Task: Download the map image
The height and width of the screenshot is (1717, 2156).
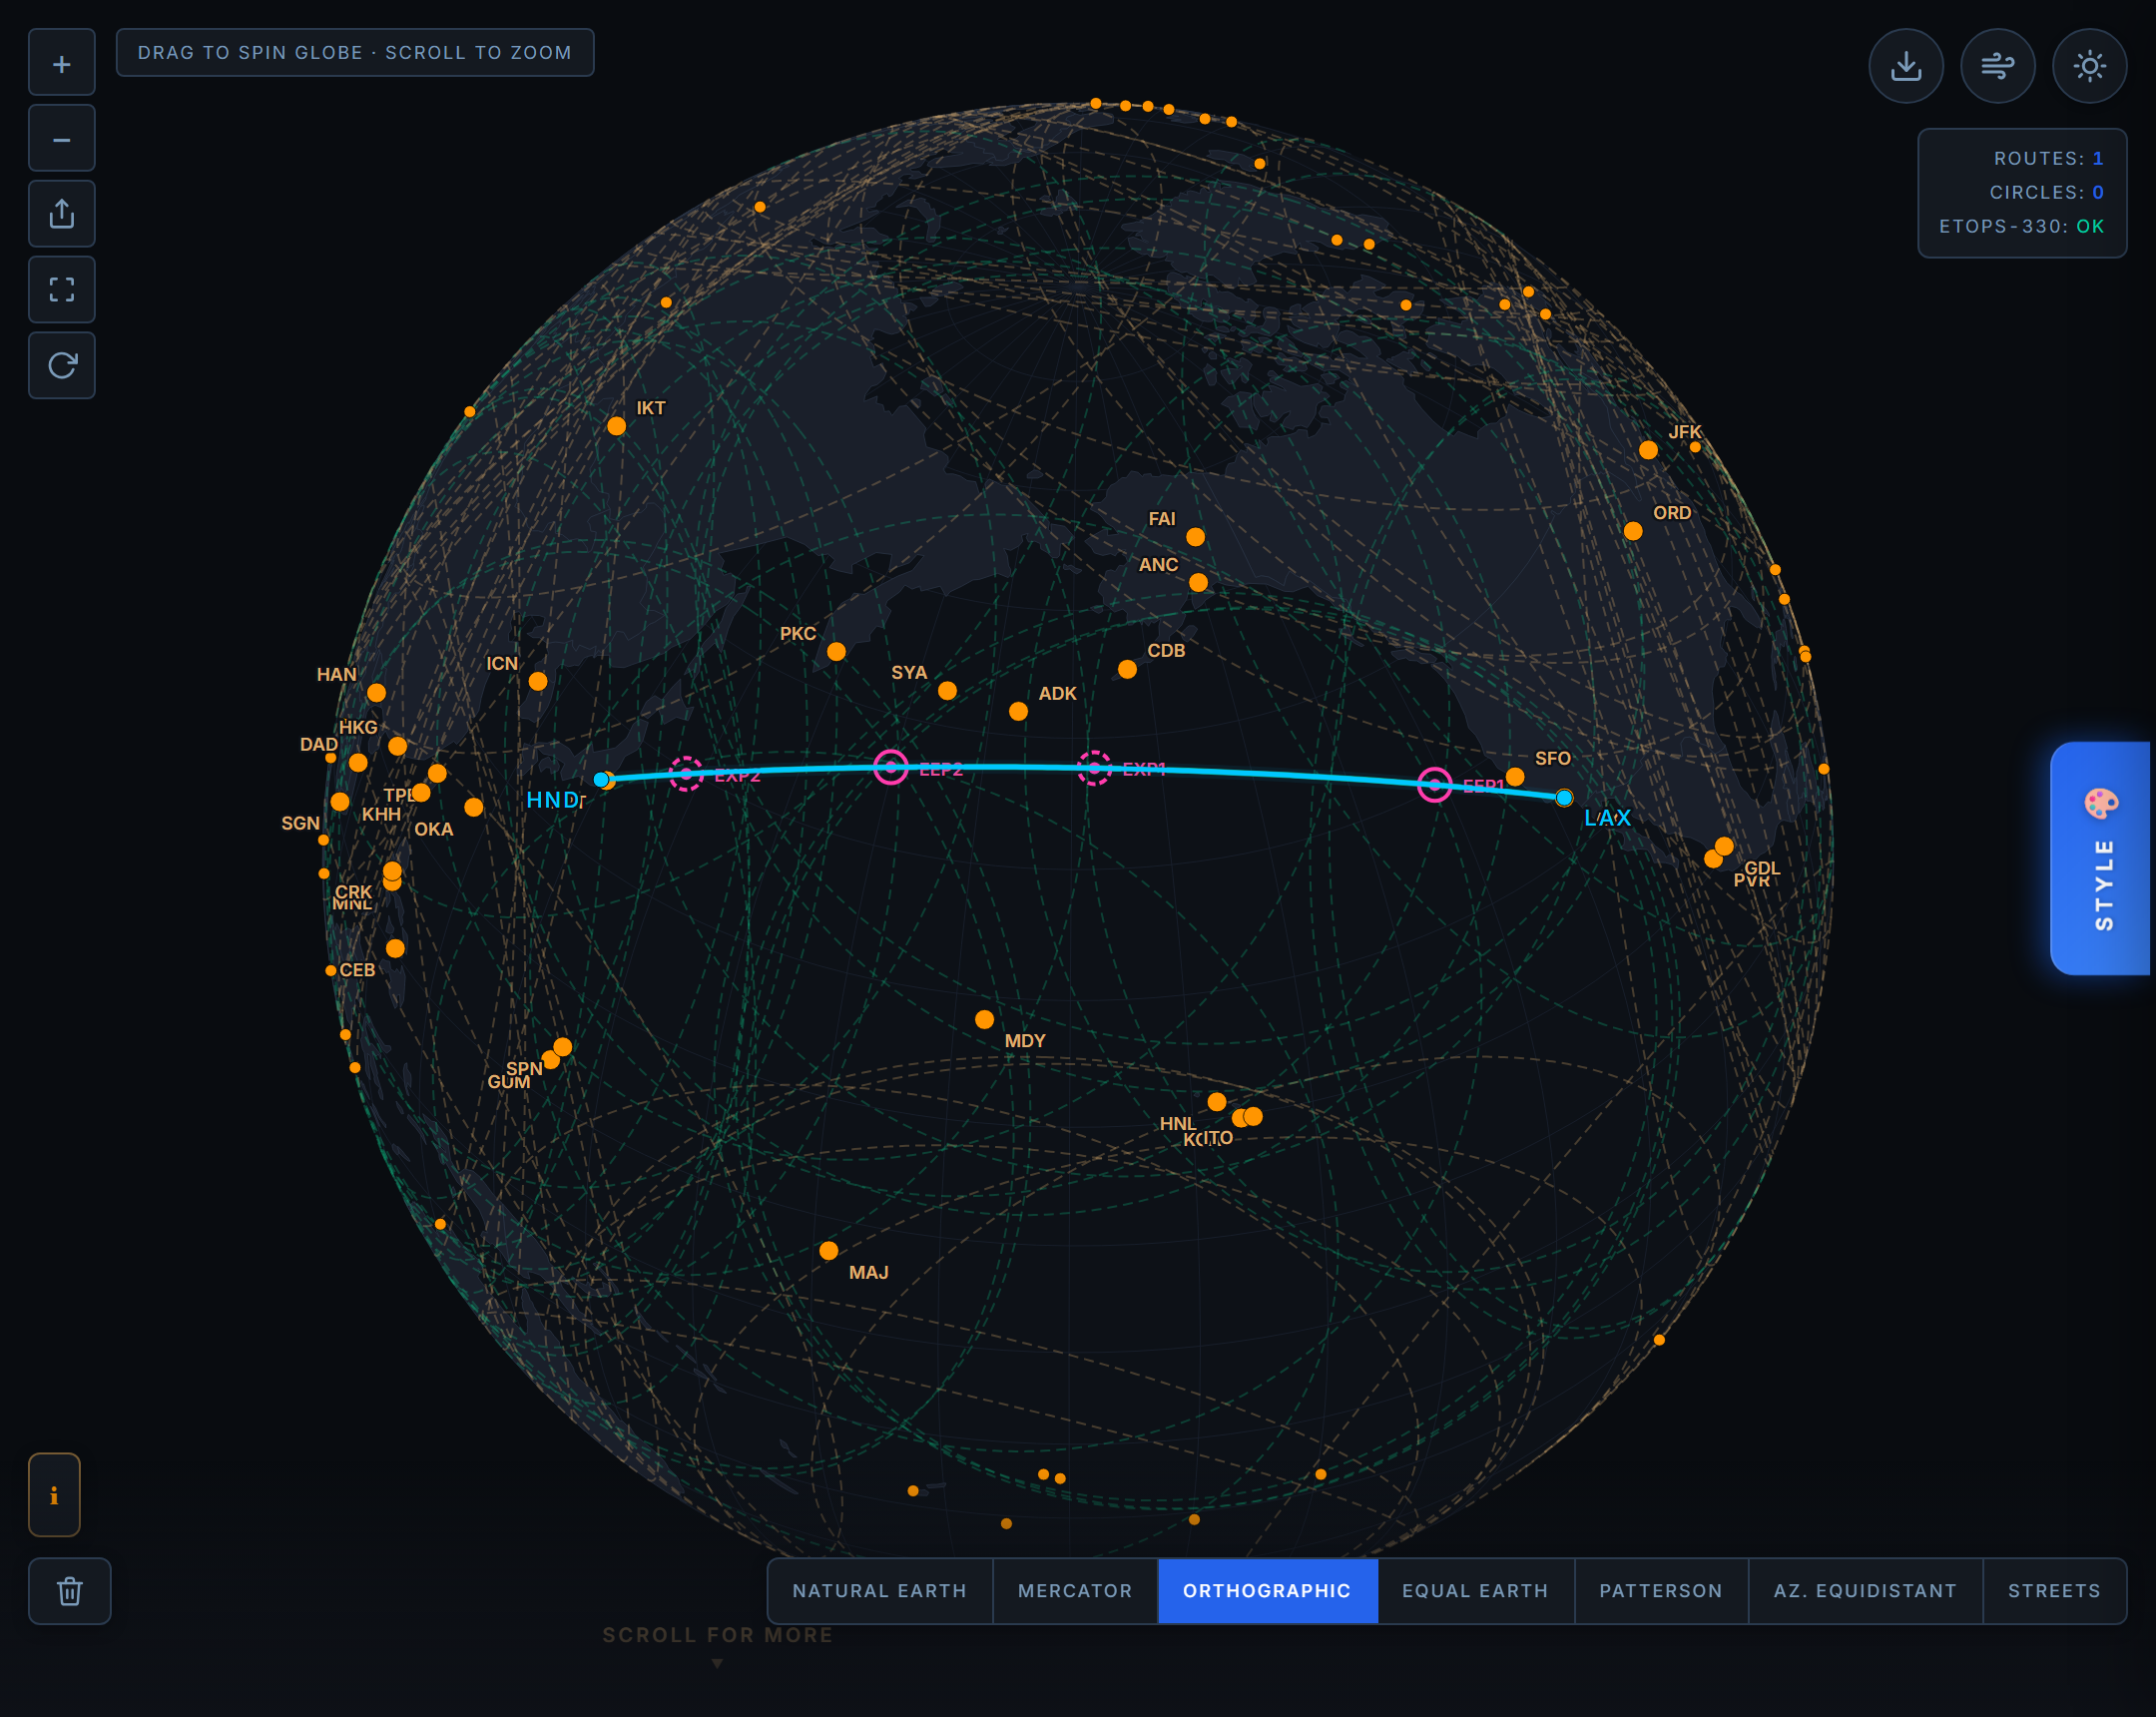Action: click(1906, 66)
